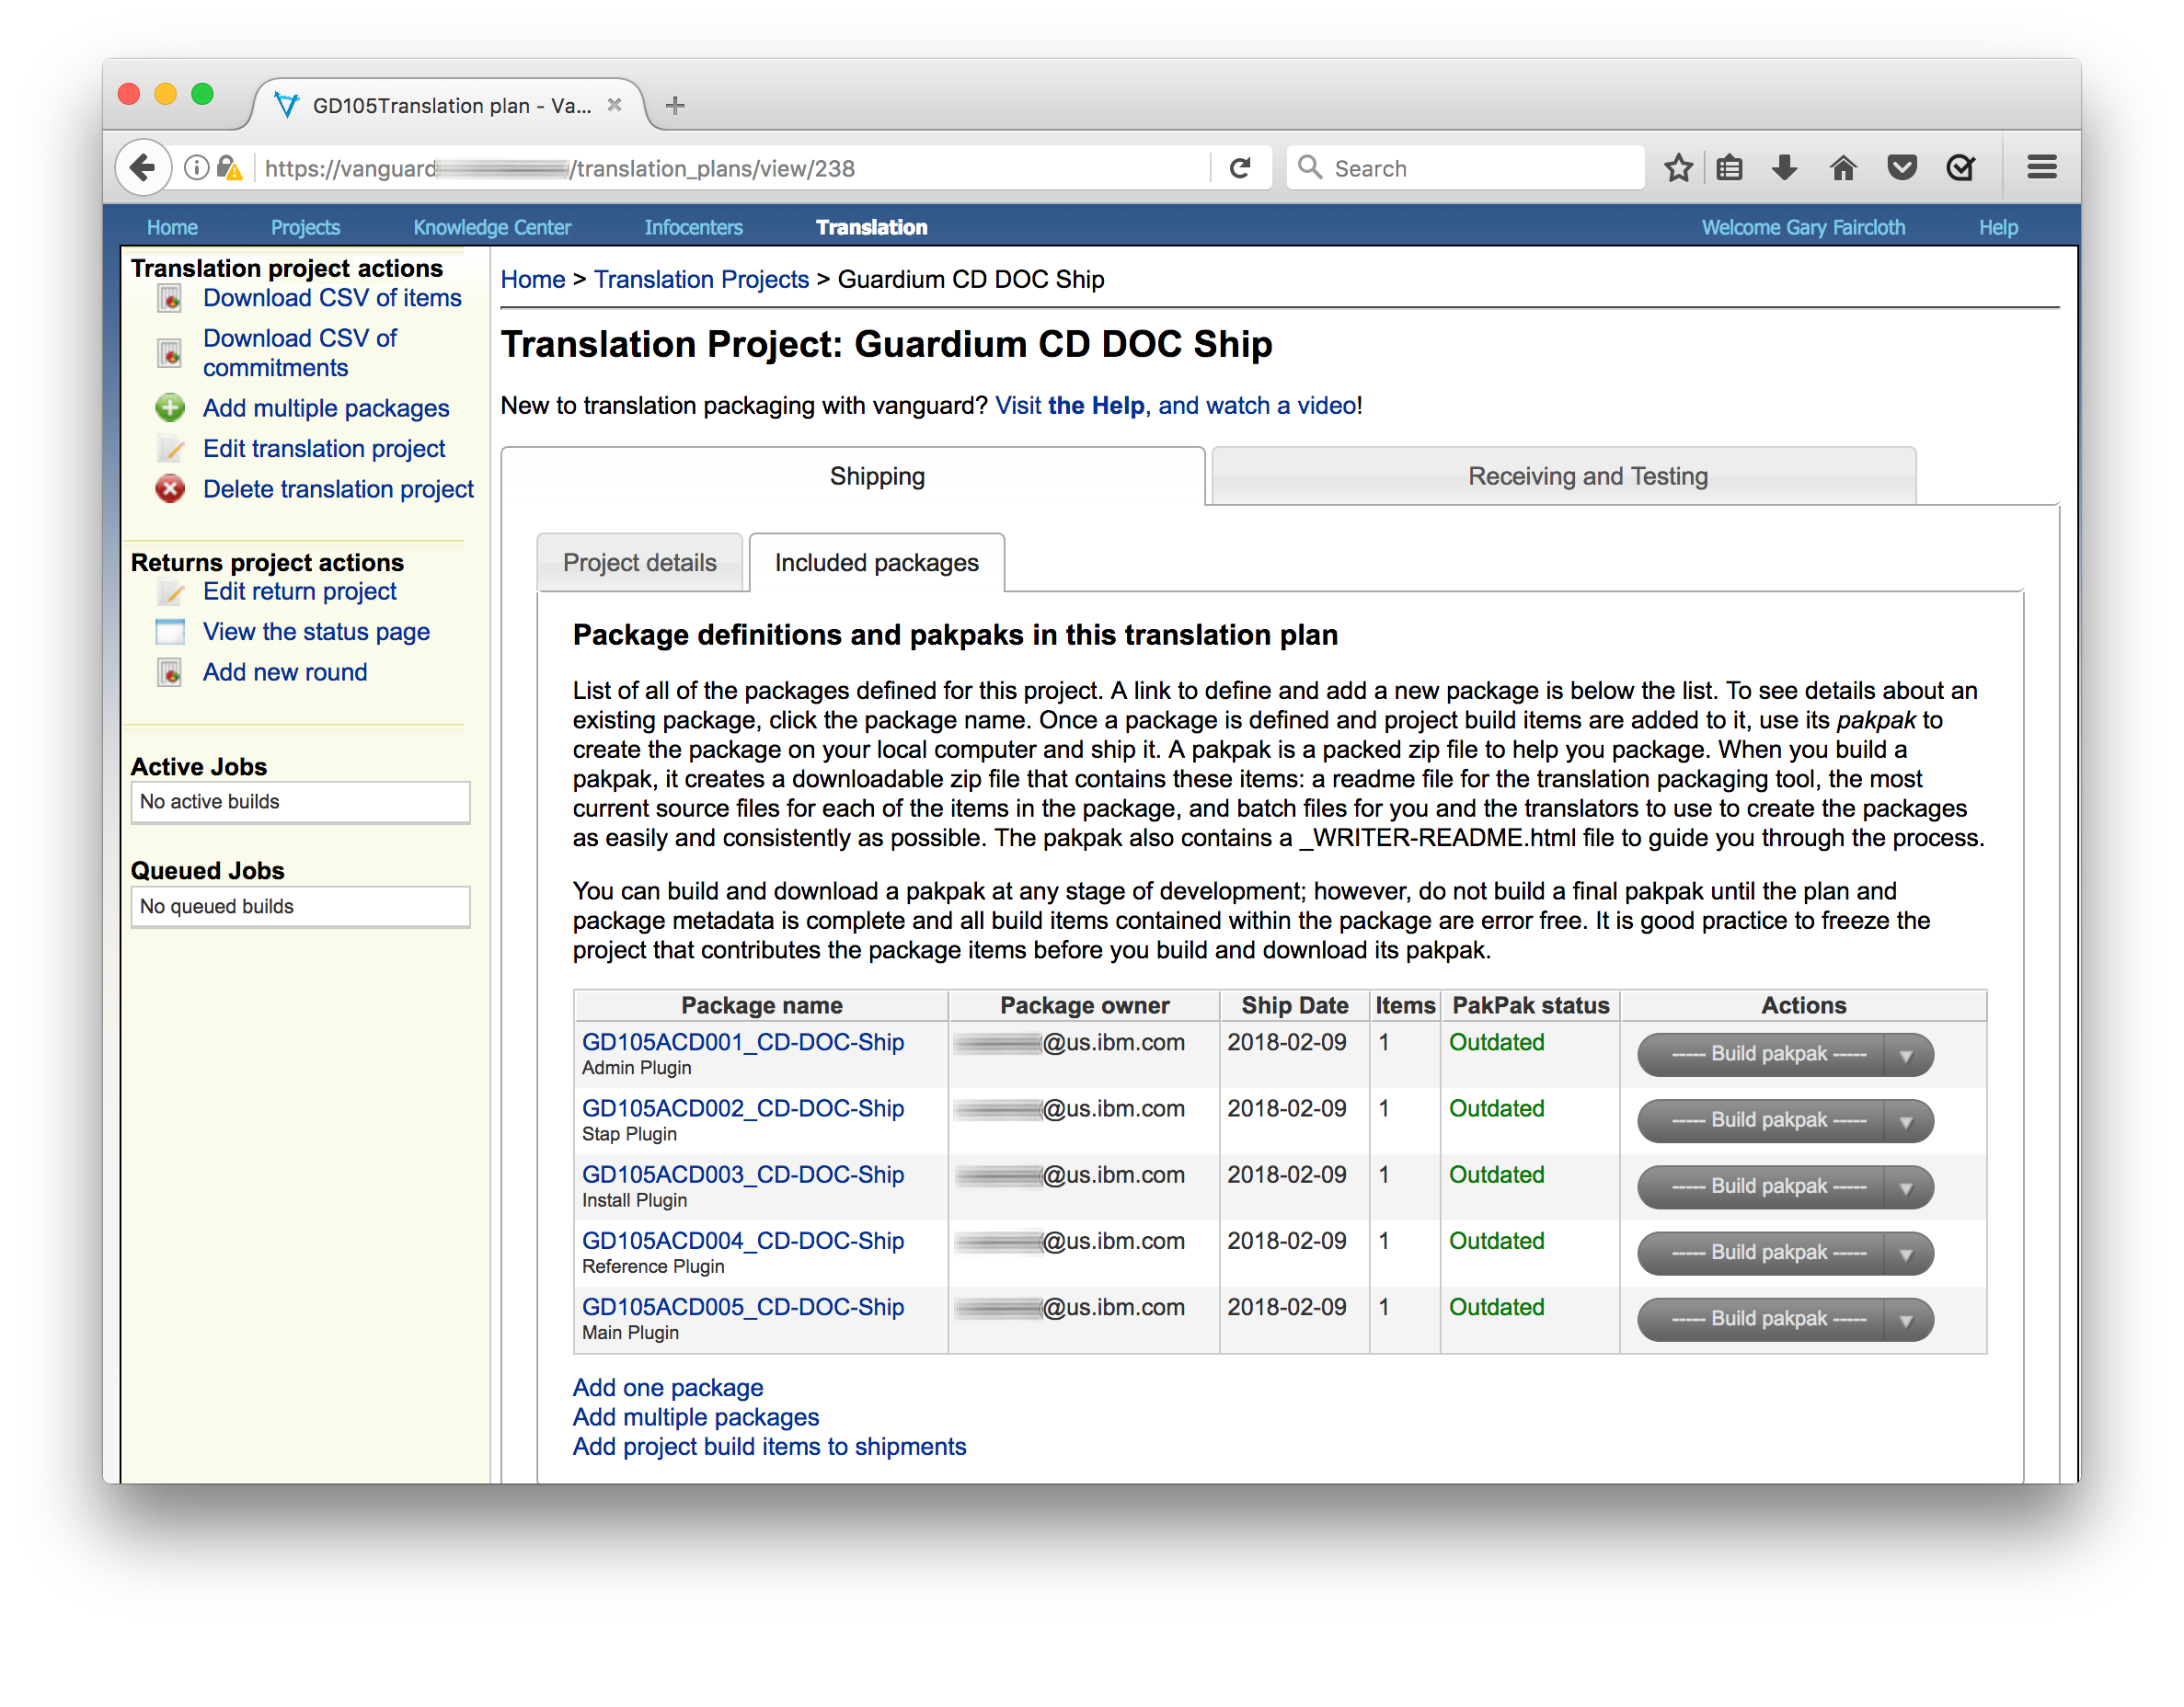Screen dimensions: 2184x1707
Task: Open the bookmarks list icon
Action: click(x=1729, y=168)
